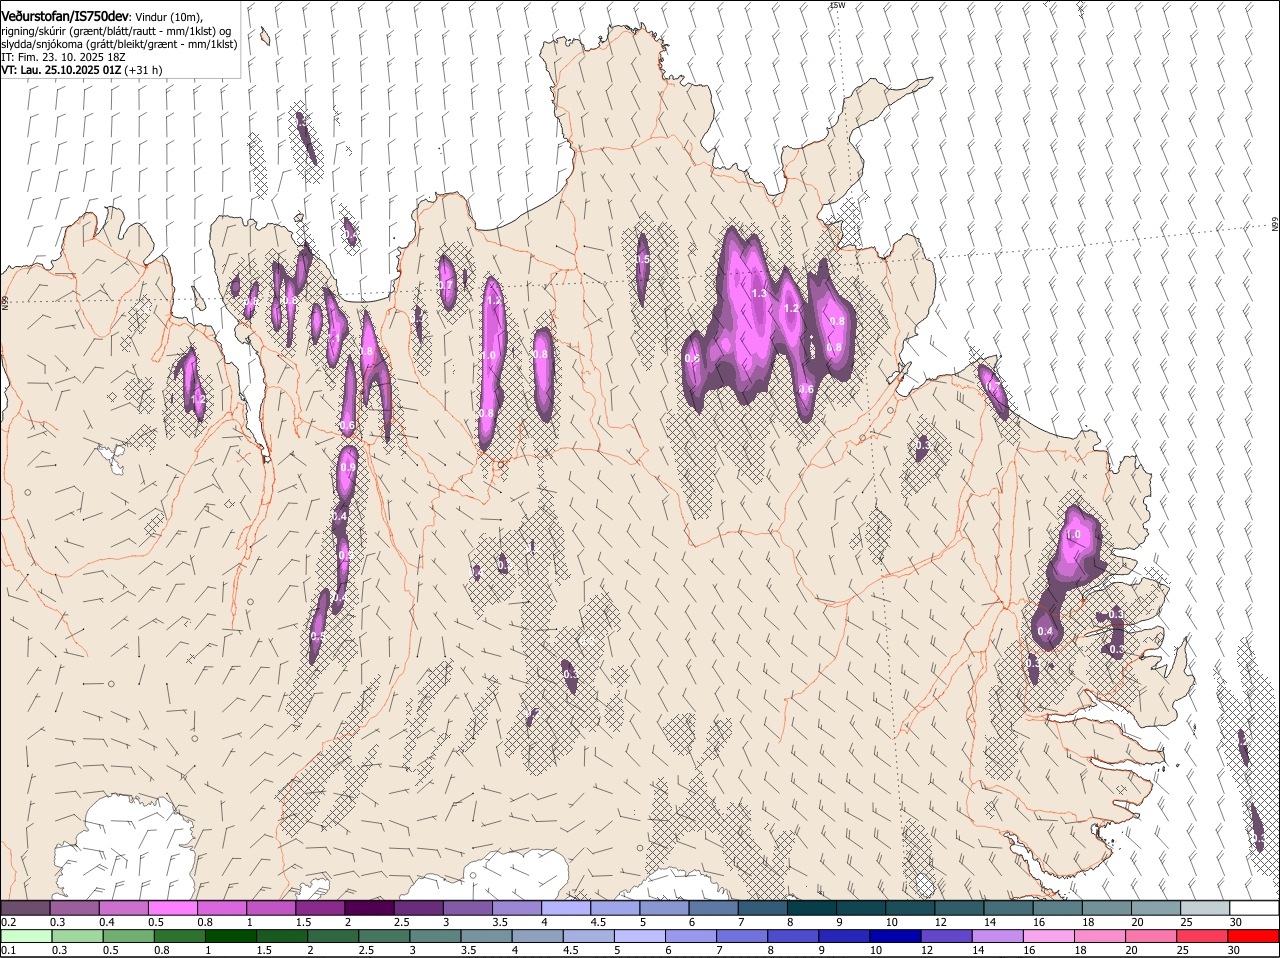Choose the light blue top-row swatch labeled 4

point(566,908)
